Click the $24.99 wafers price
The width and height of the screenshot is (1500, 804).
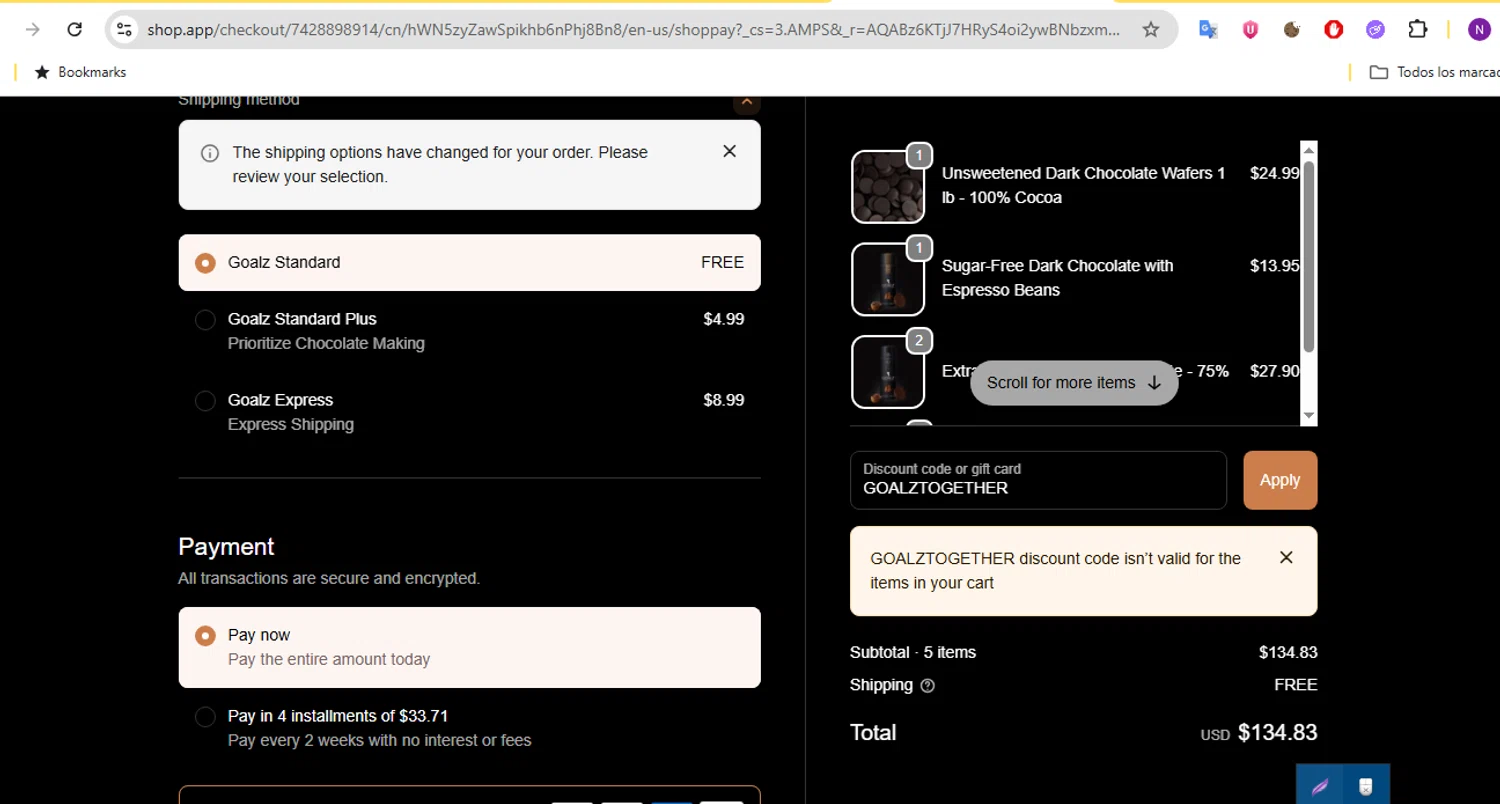[x=1275, y=173]
